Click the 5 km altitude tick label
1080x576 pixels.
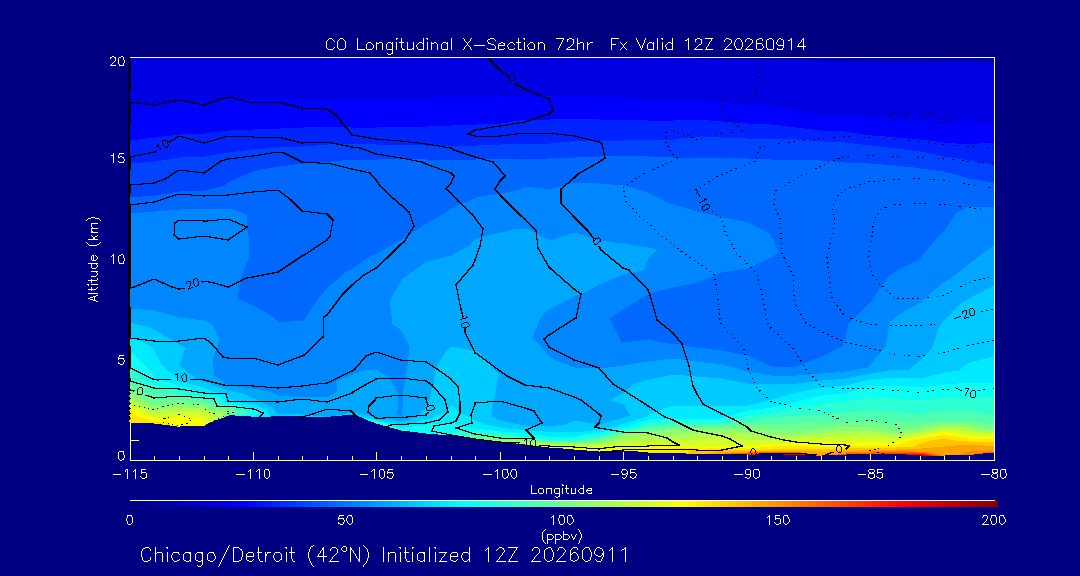point(121,360)
